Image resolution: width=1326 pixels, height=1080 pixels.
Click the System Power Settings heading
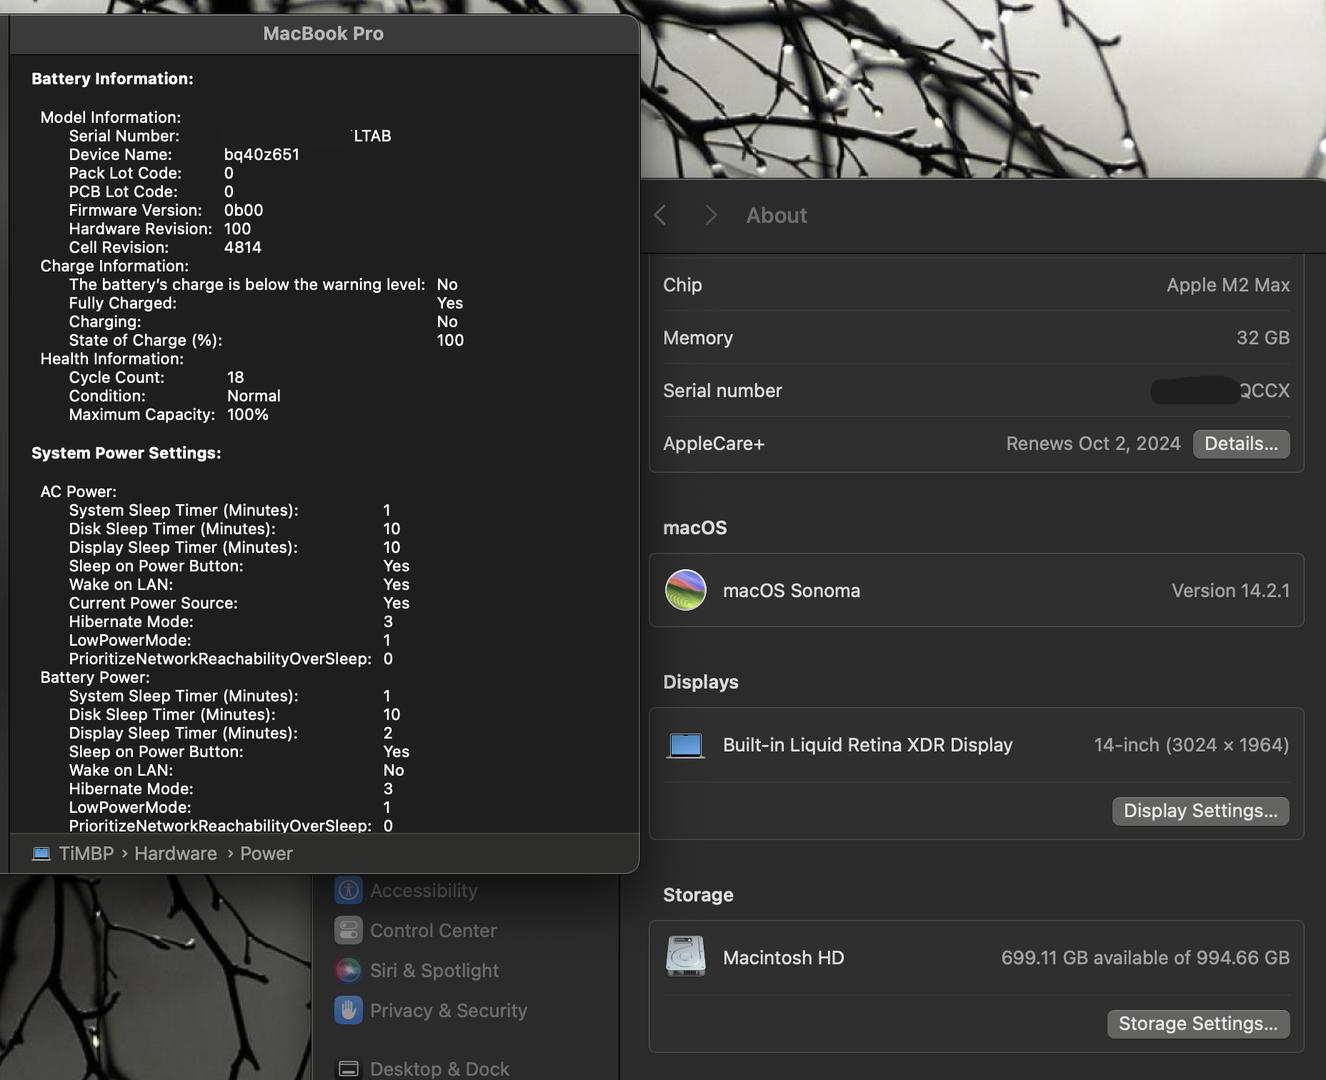126,453
